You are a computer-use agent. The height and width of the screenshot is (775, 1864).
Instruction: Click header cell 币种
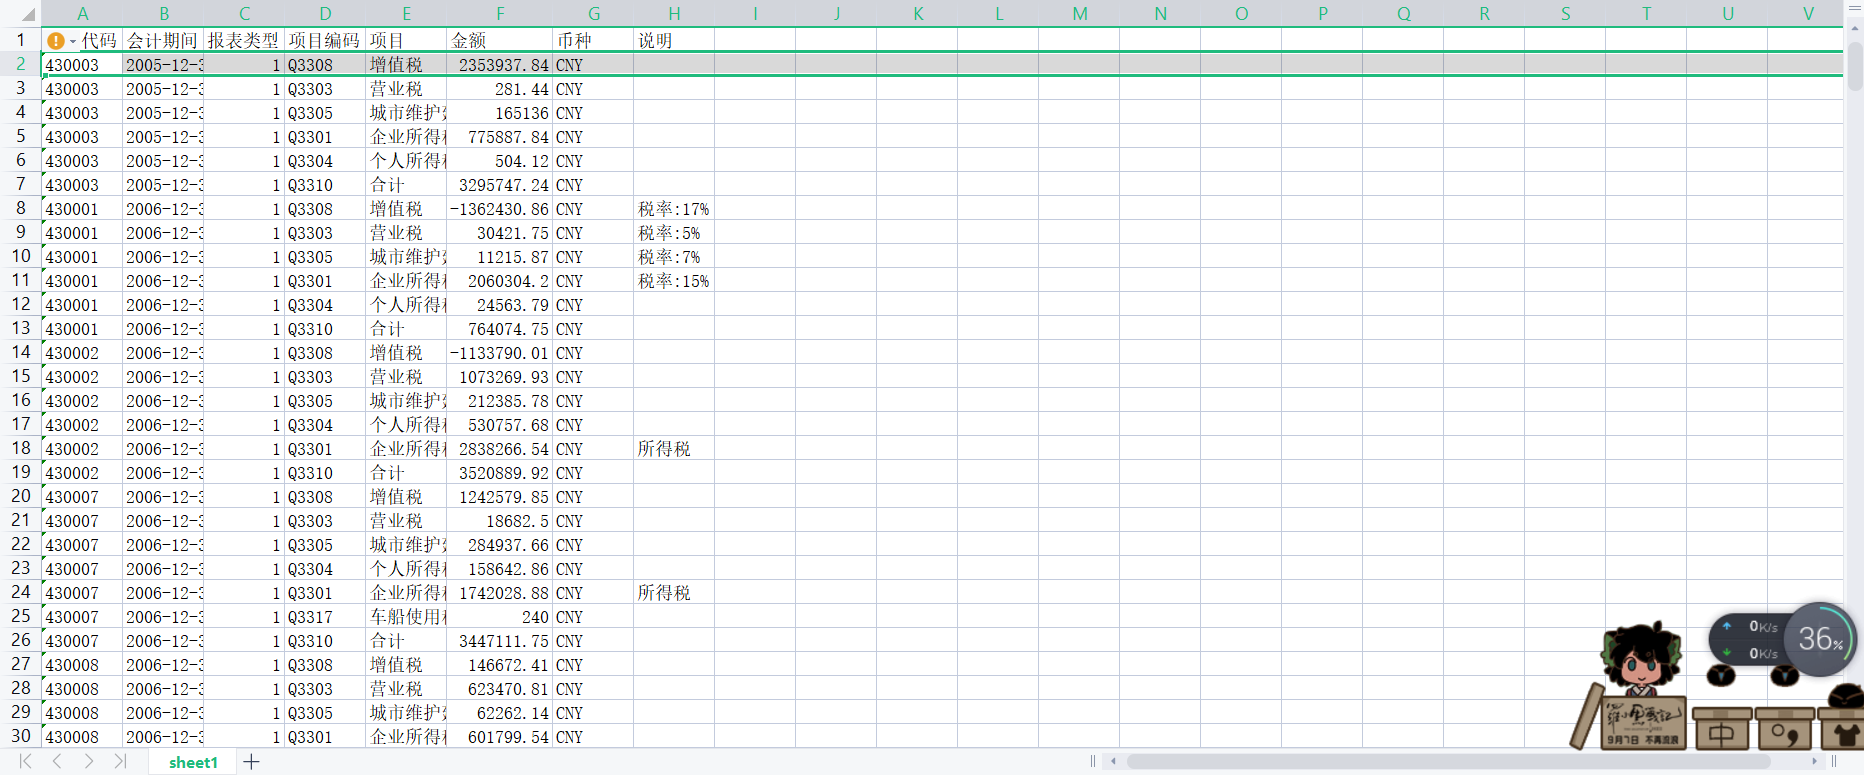593,41
